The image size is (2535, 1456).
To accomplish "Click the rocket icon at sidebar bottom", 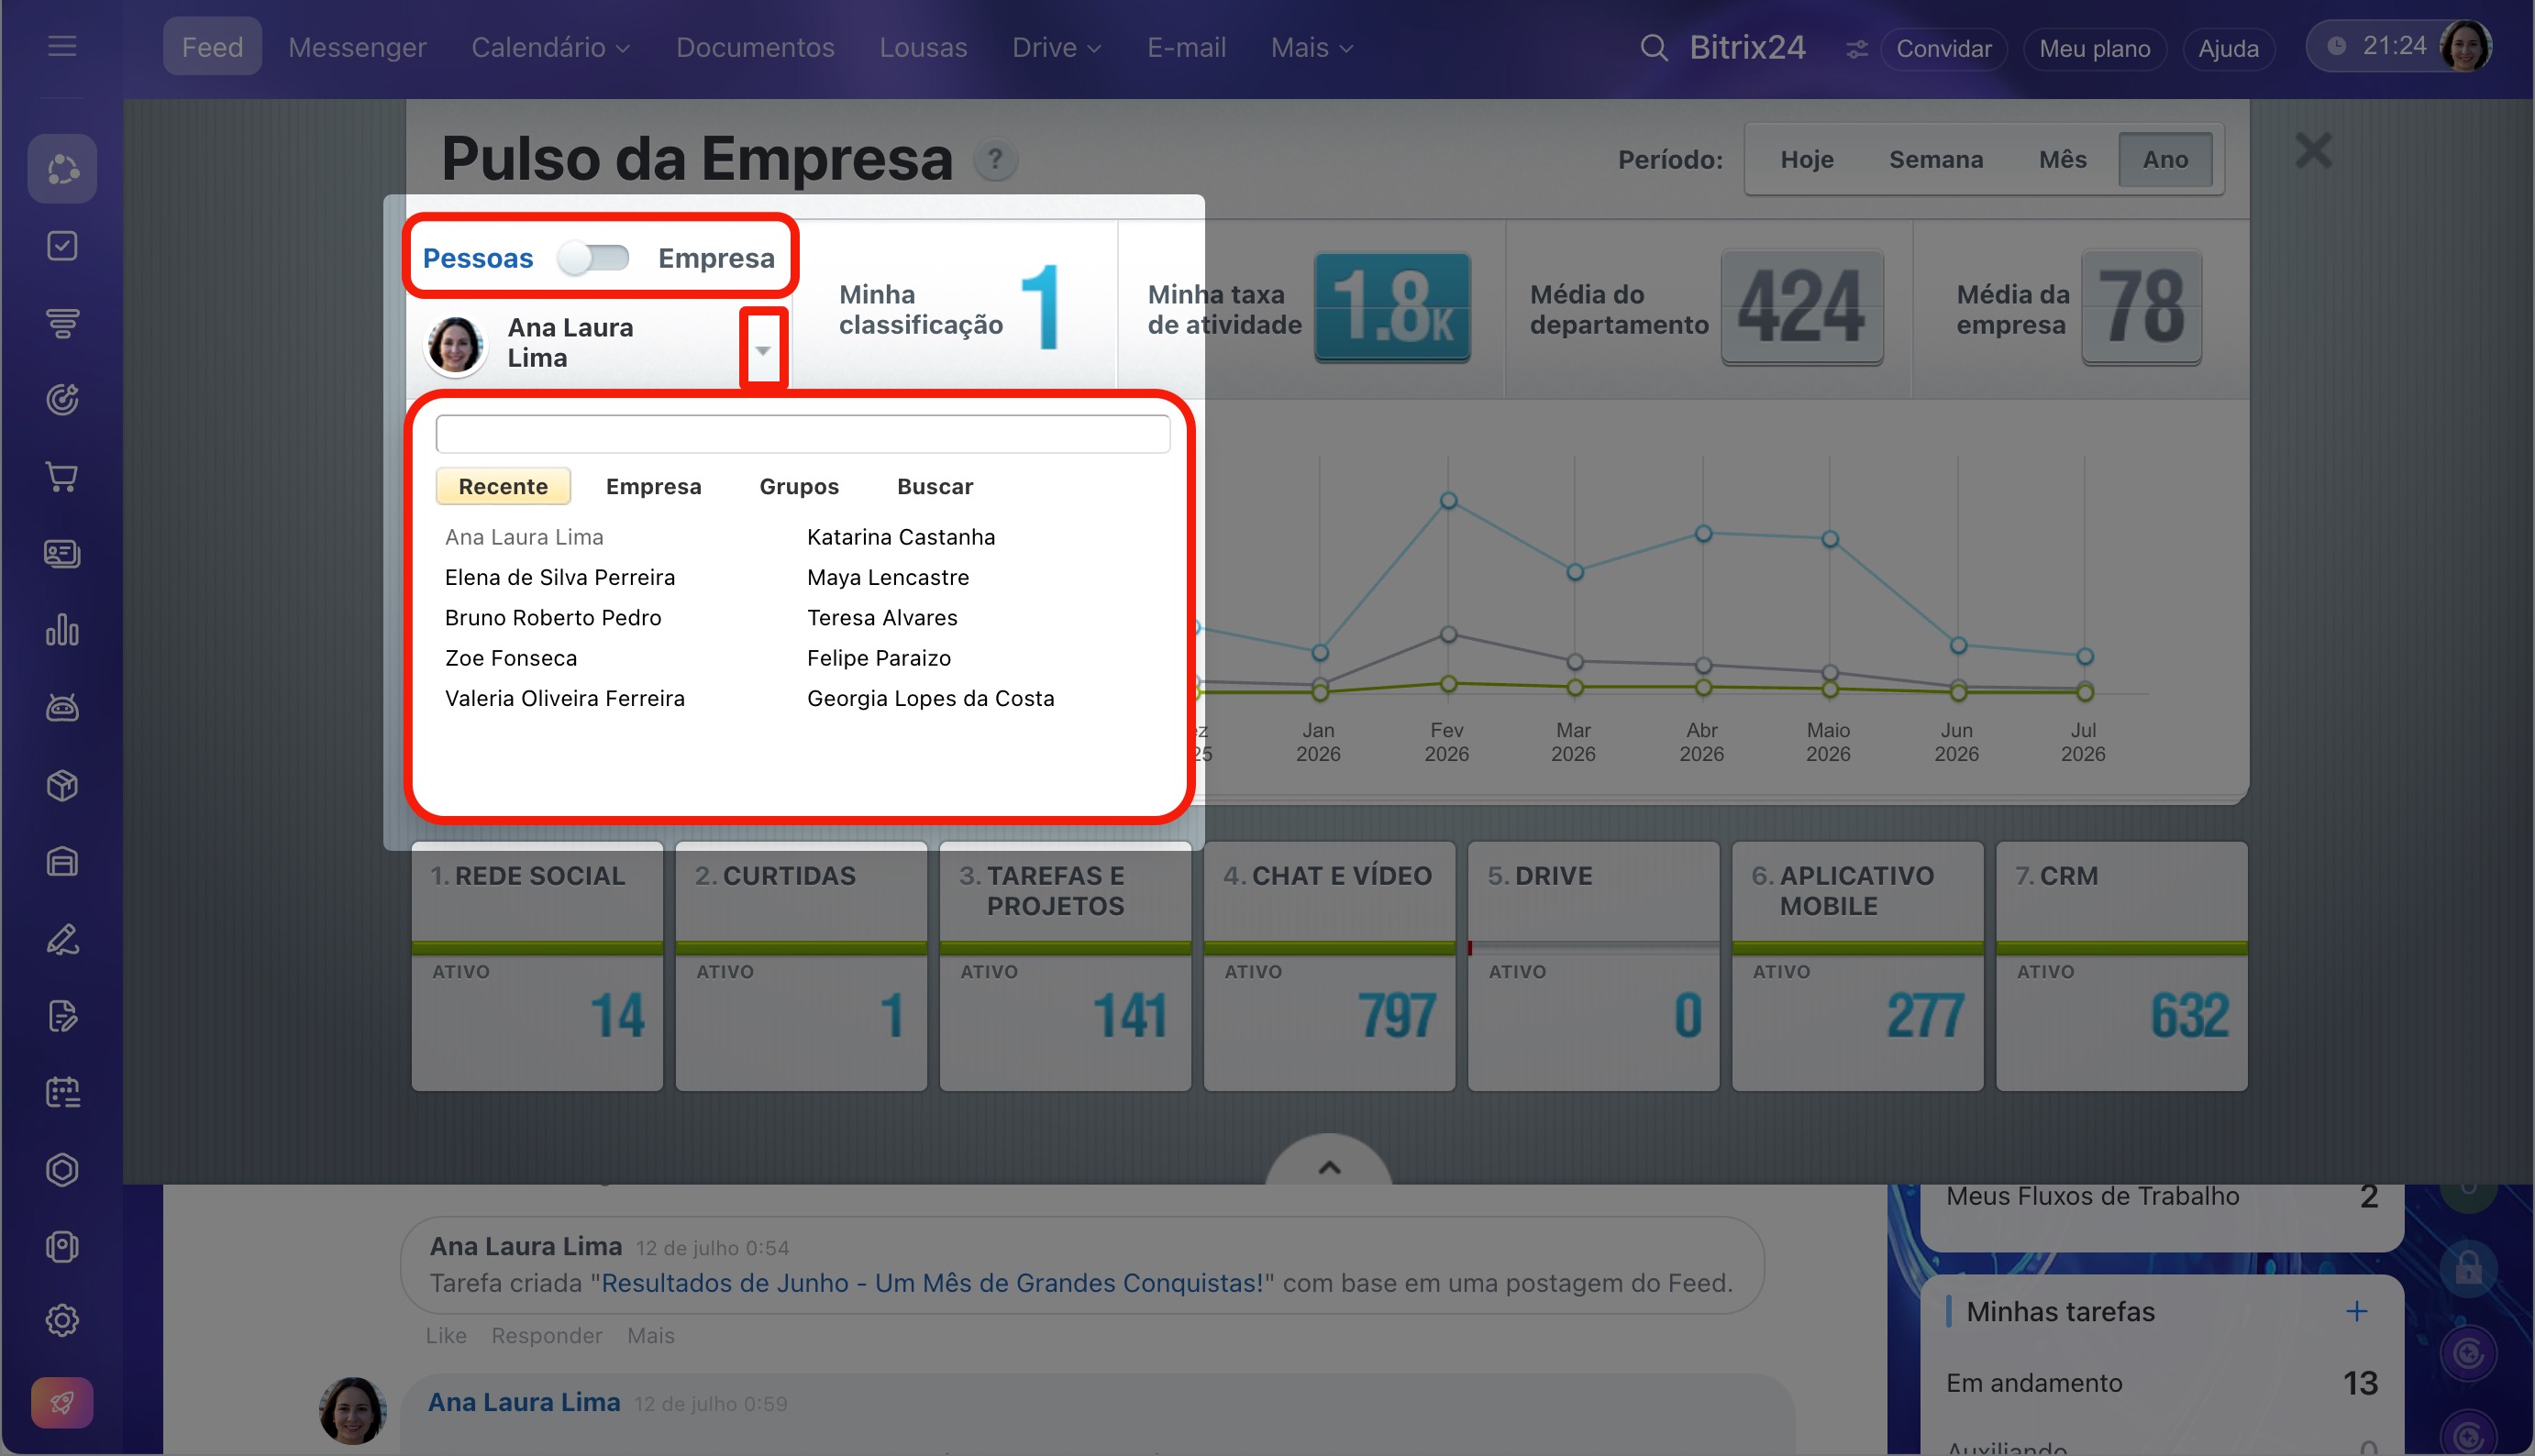I will (x=62, y=1403).
